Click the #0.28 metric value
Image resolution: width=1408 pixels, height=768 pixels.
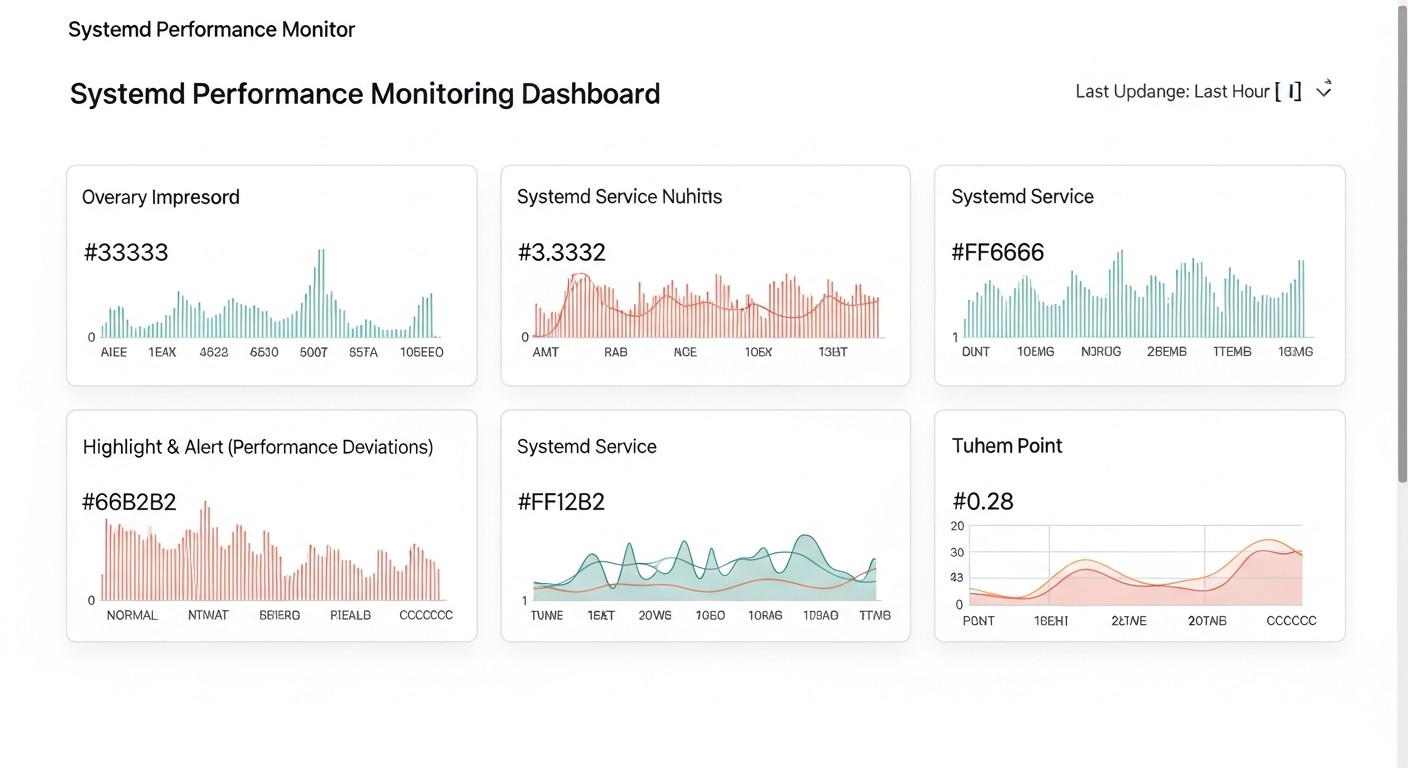(x=983, y=501)
